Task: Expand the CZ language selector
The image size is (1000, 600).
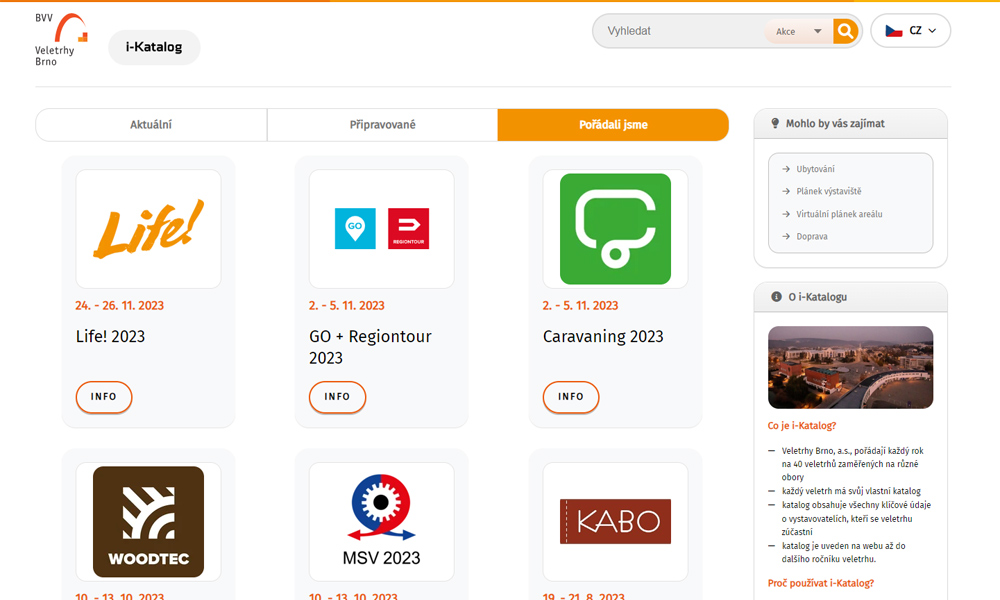Action: [x=911, y=31]
